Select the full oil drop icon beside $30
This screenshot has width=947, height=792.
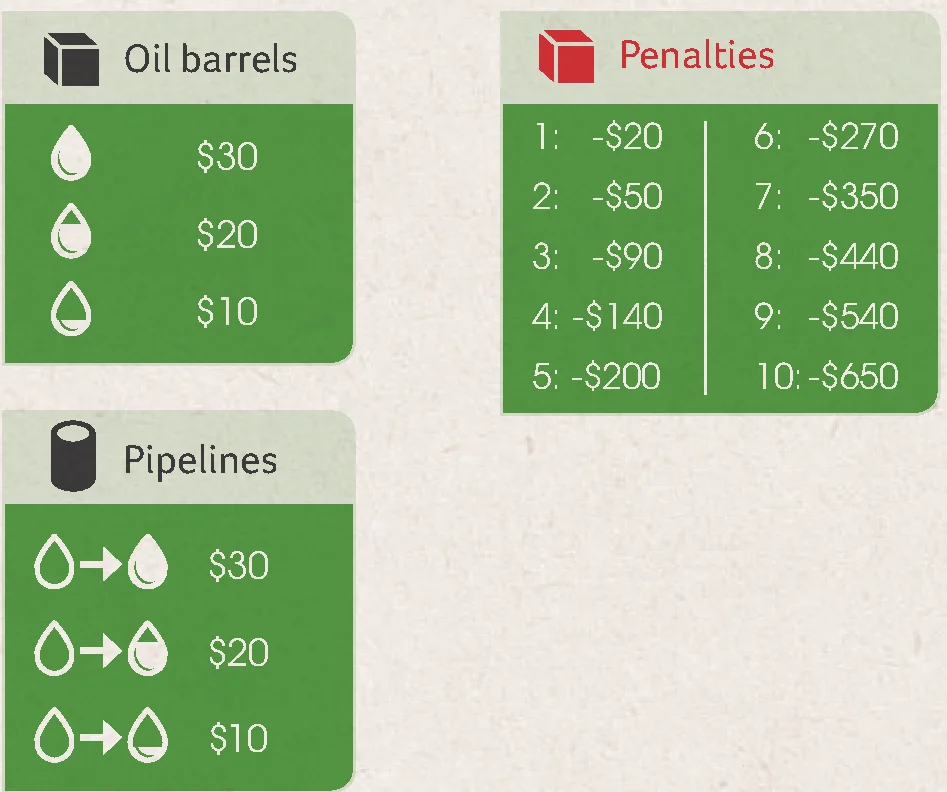coord(71,153)
